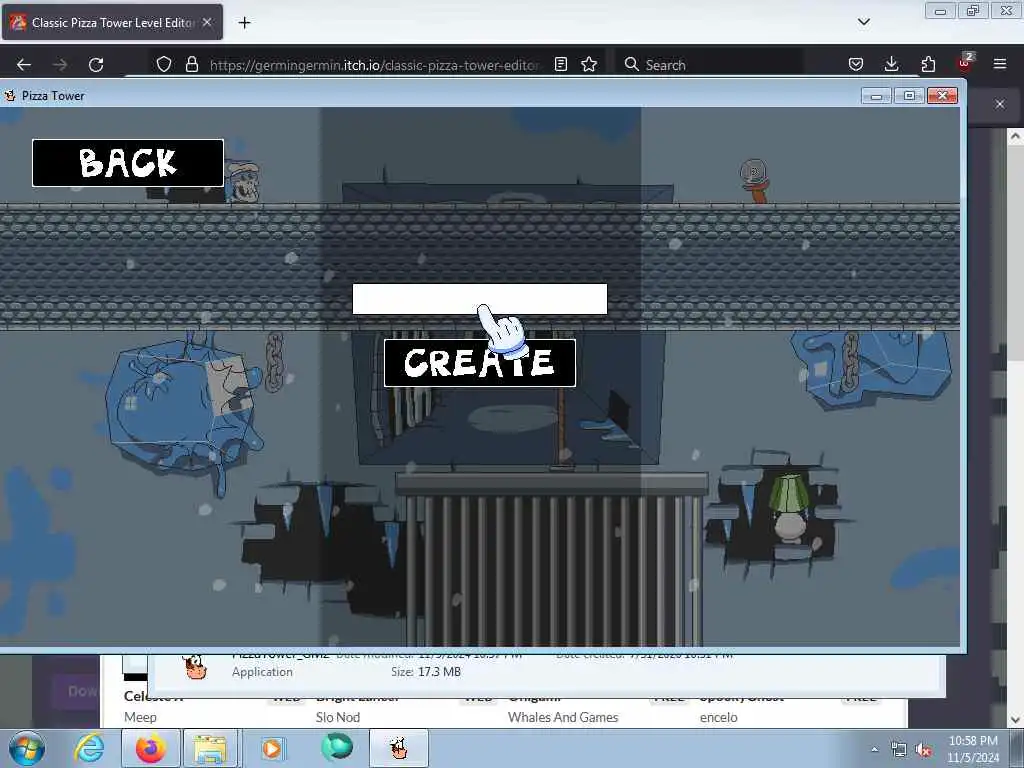Viewport: 1024px width, 768px height.
Task: Maximize the Pizza Tower game window
Action: coord(909,96)
